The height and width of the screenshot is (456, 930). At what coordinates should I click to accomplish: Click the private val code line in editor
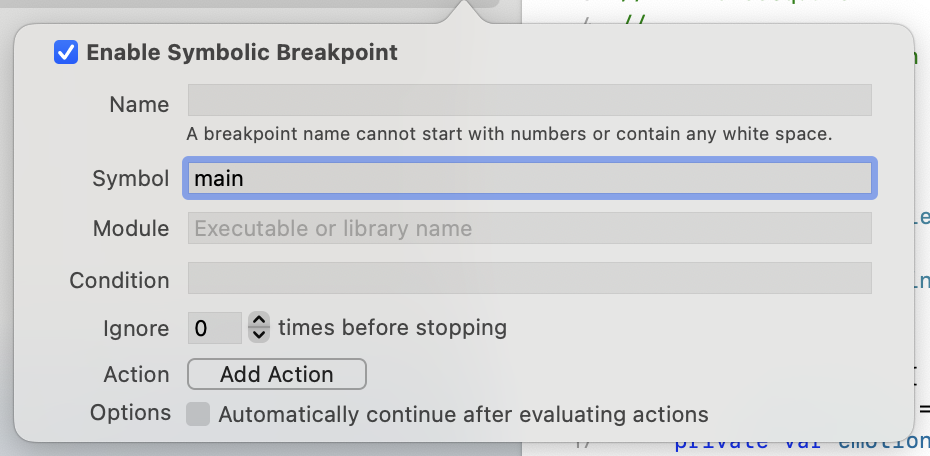pos(790,443)
